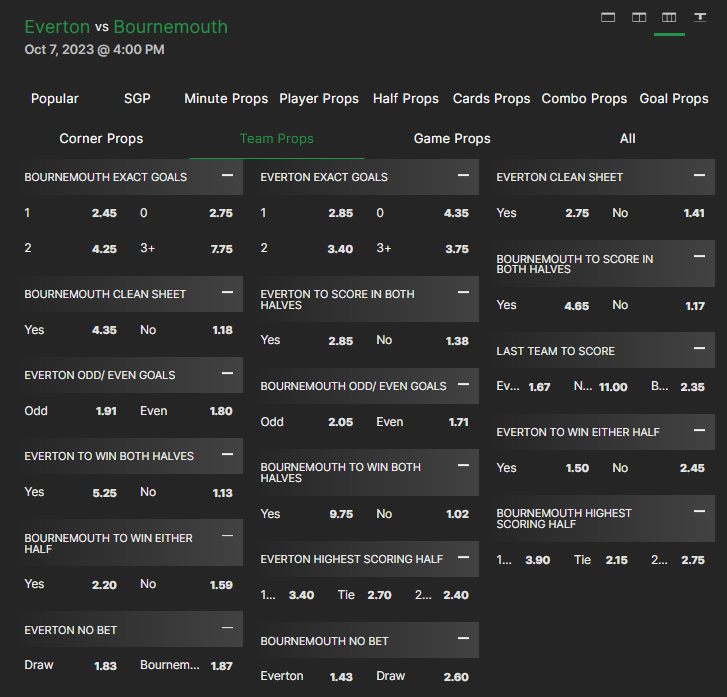
Task: Pick Bournemouth highest scoring half Tie 2.15
Action: click(x=600, y=560)
